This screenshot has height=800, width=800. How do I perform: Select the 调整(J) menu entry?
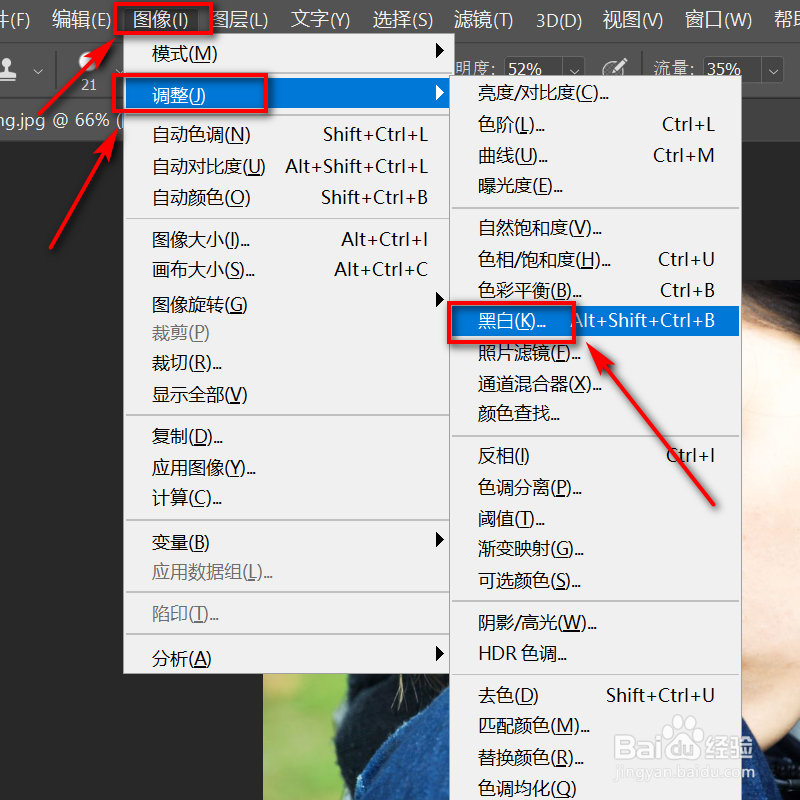point(287,94)
